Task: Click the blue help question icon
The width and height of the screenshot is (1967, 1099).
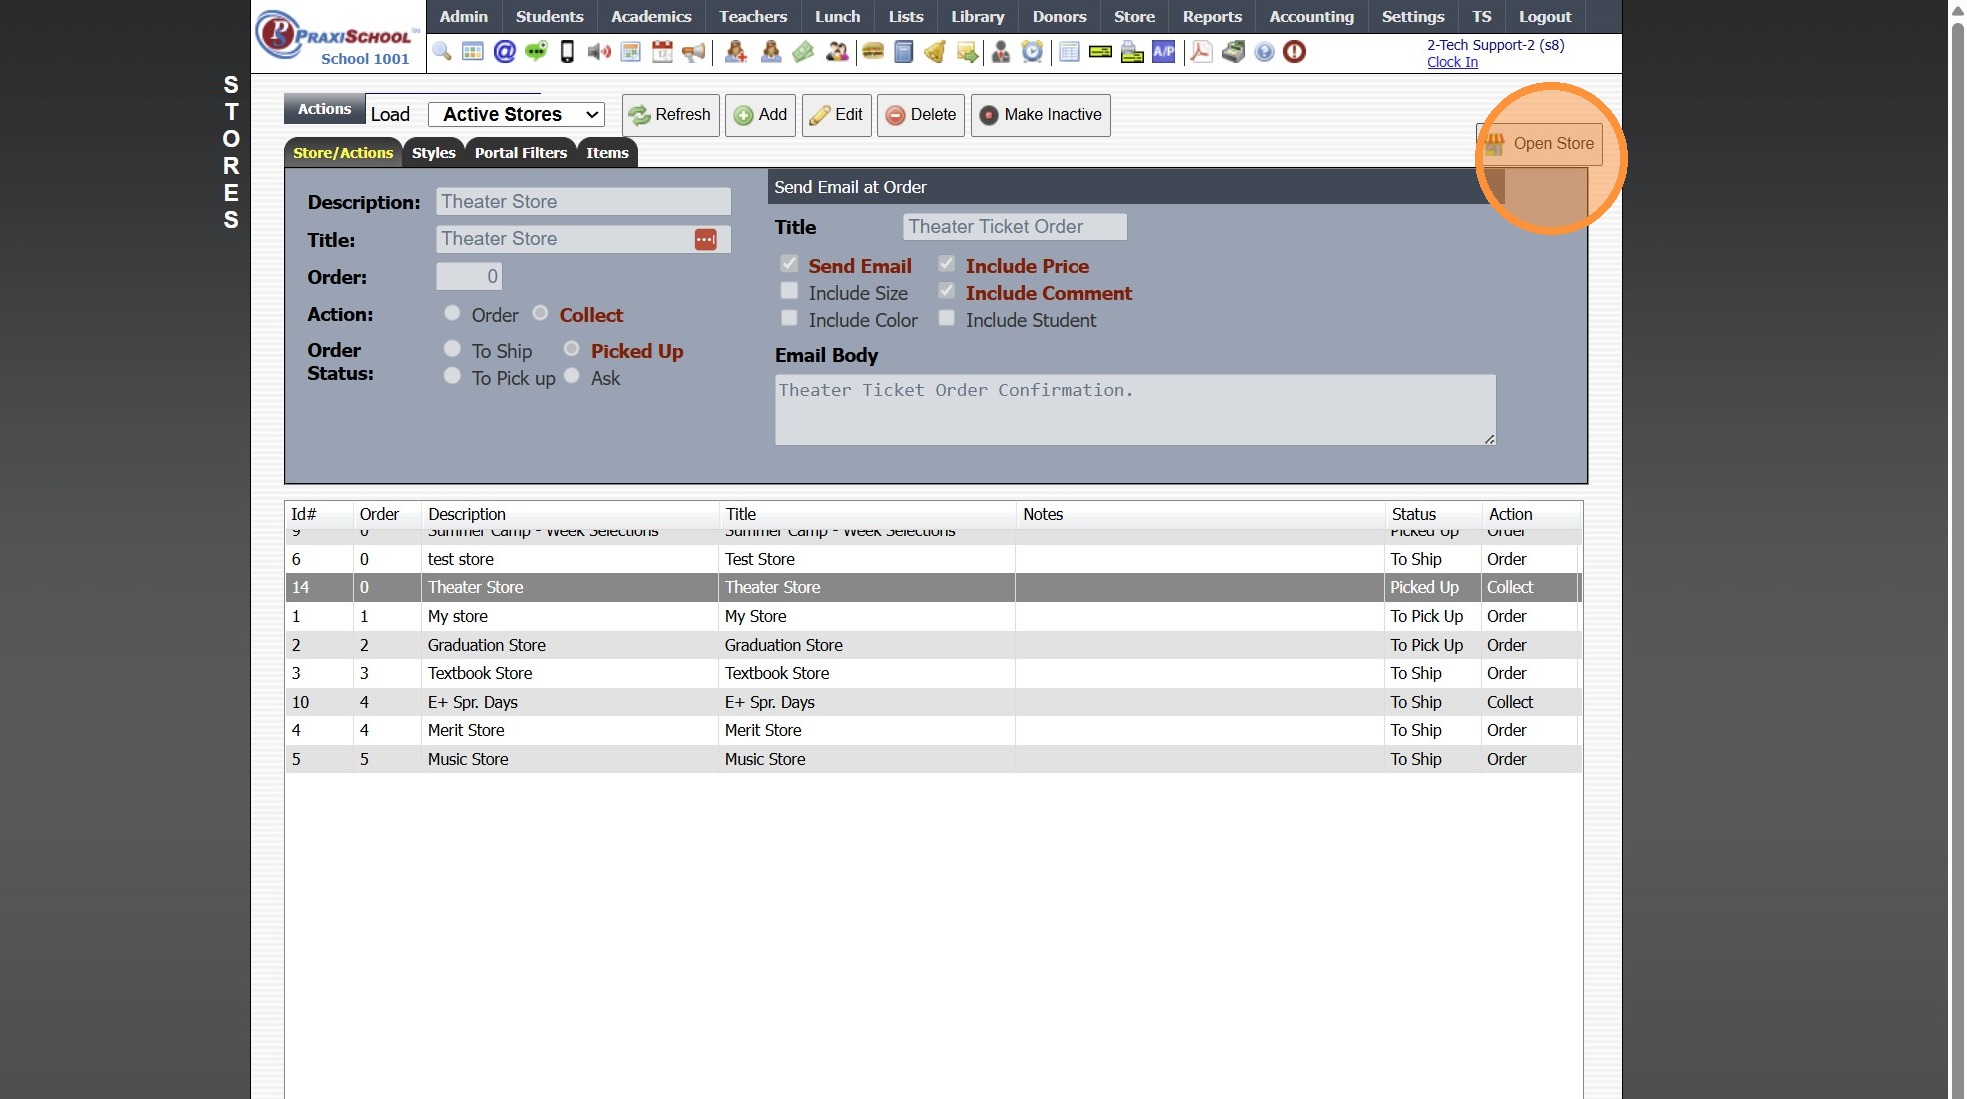Action: point(1264,52)
